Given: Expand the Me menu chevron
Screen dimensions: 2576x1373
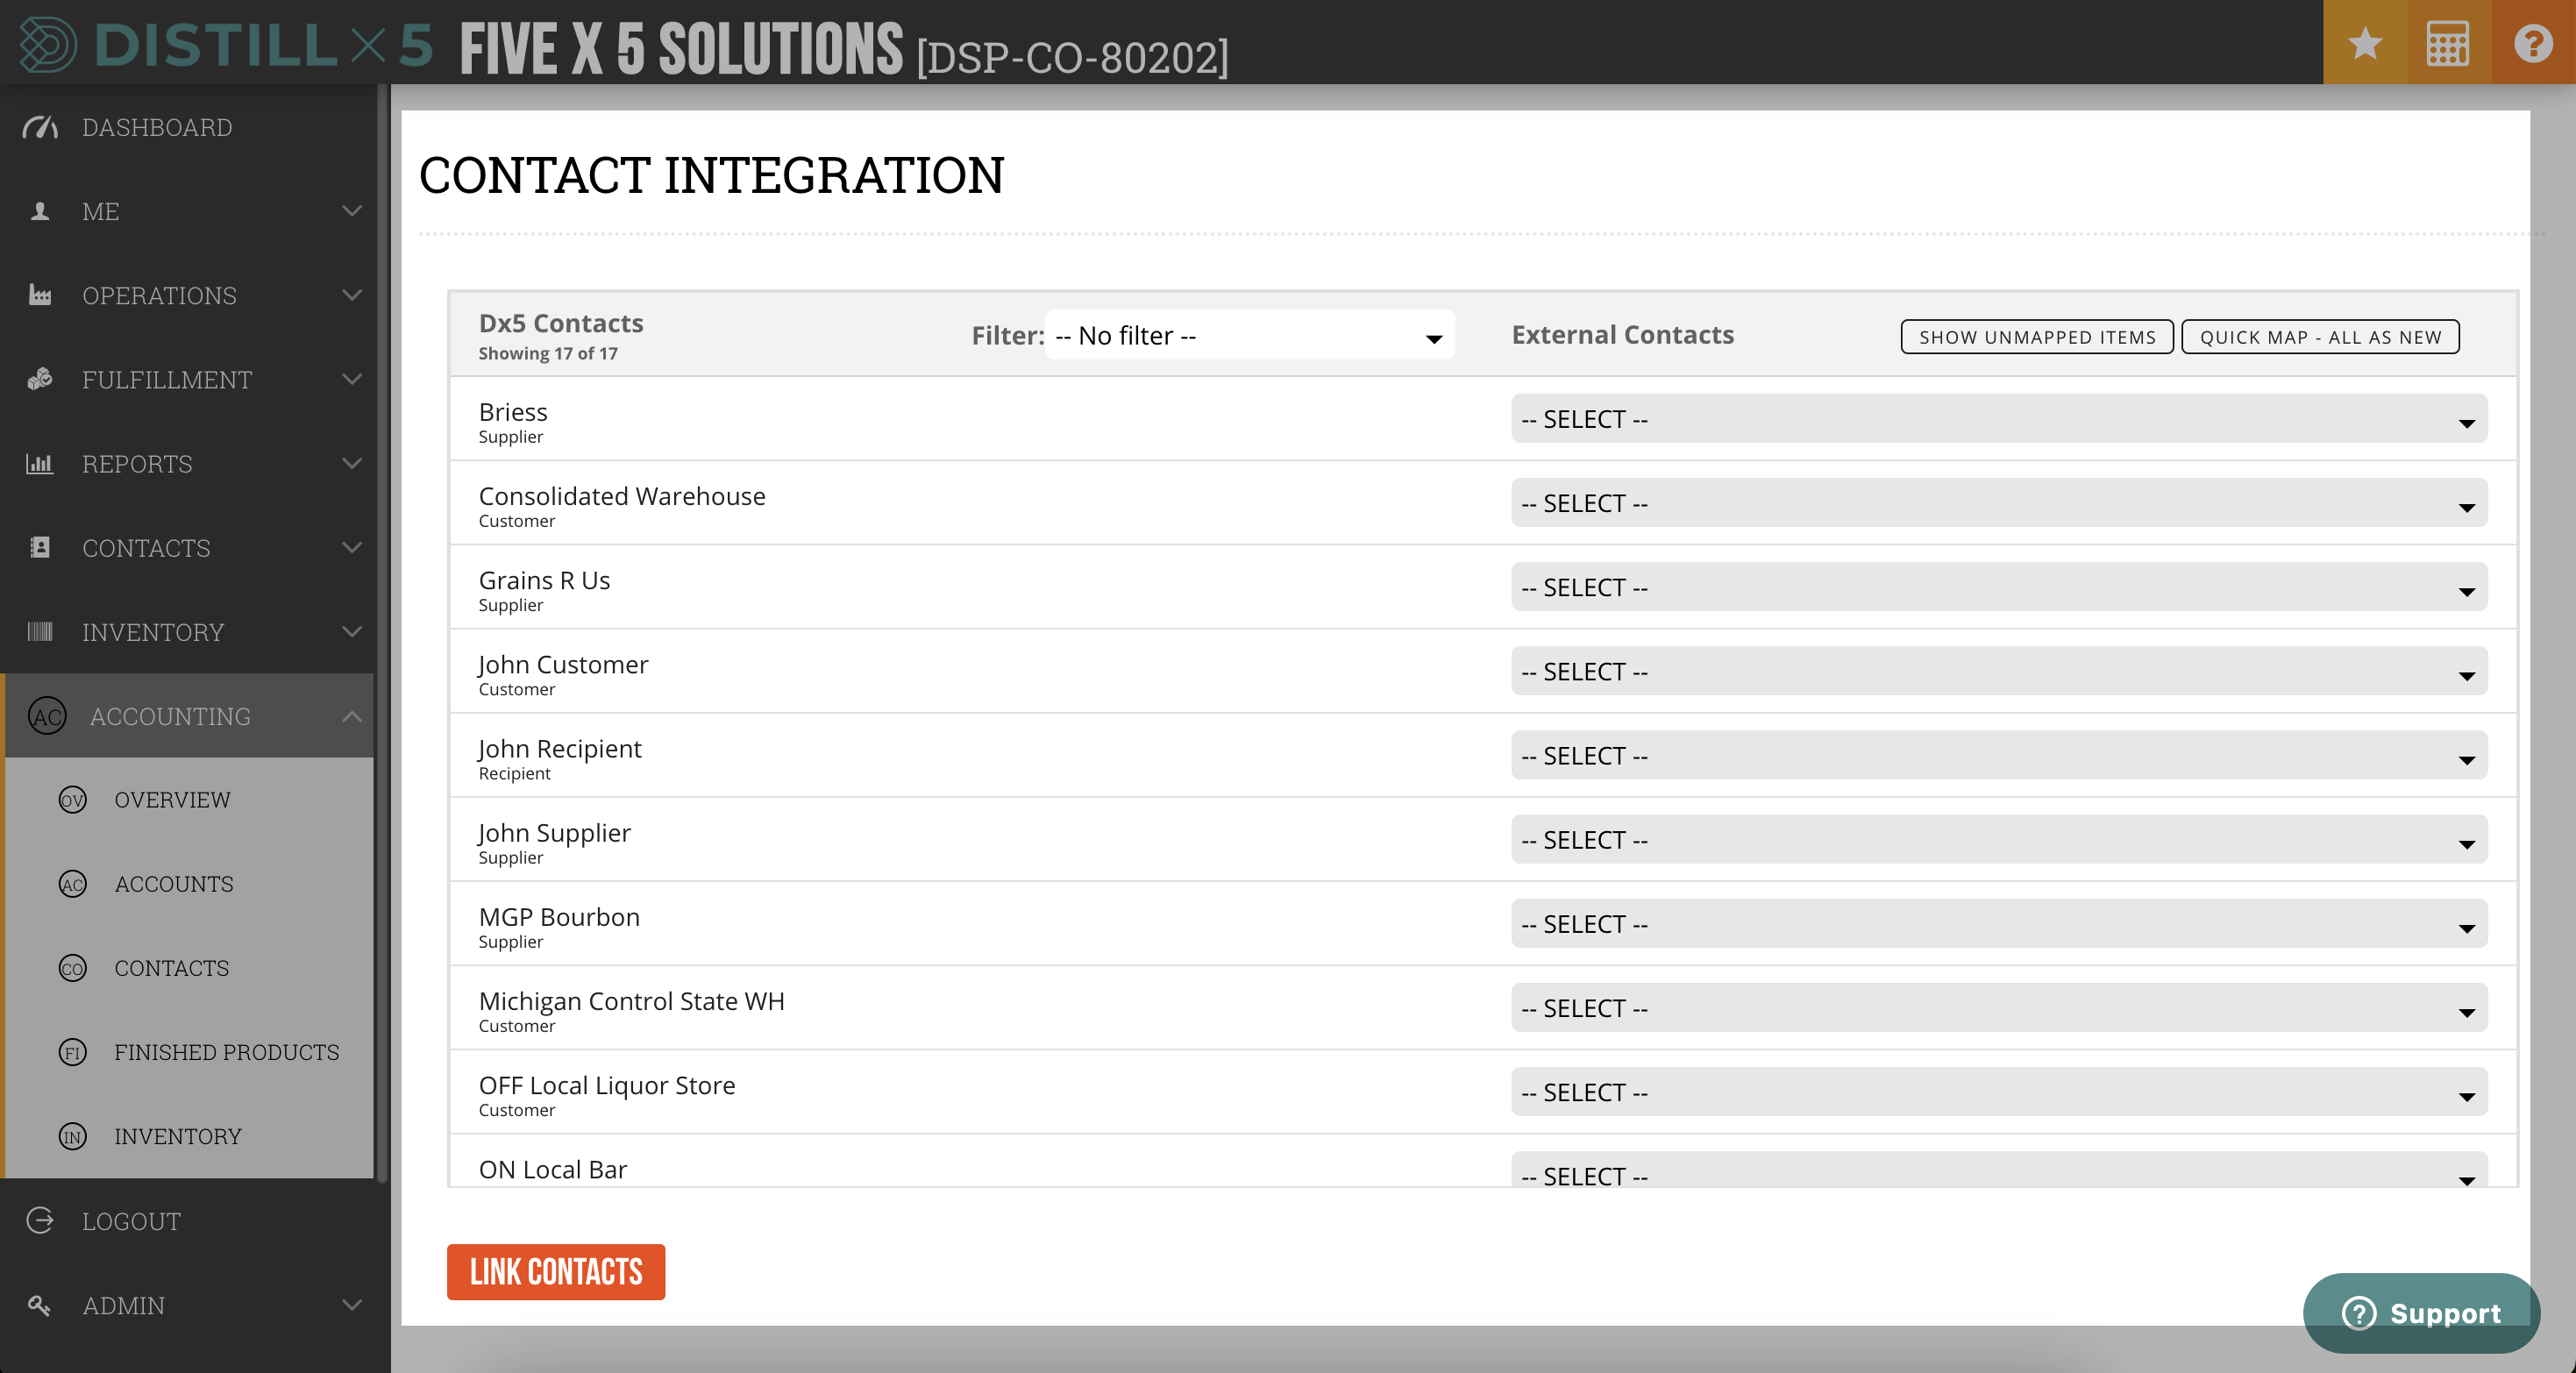Looking at the screenshot, I should 352,211.
